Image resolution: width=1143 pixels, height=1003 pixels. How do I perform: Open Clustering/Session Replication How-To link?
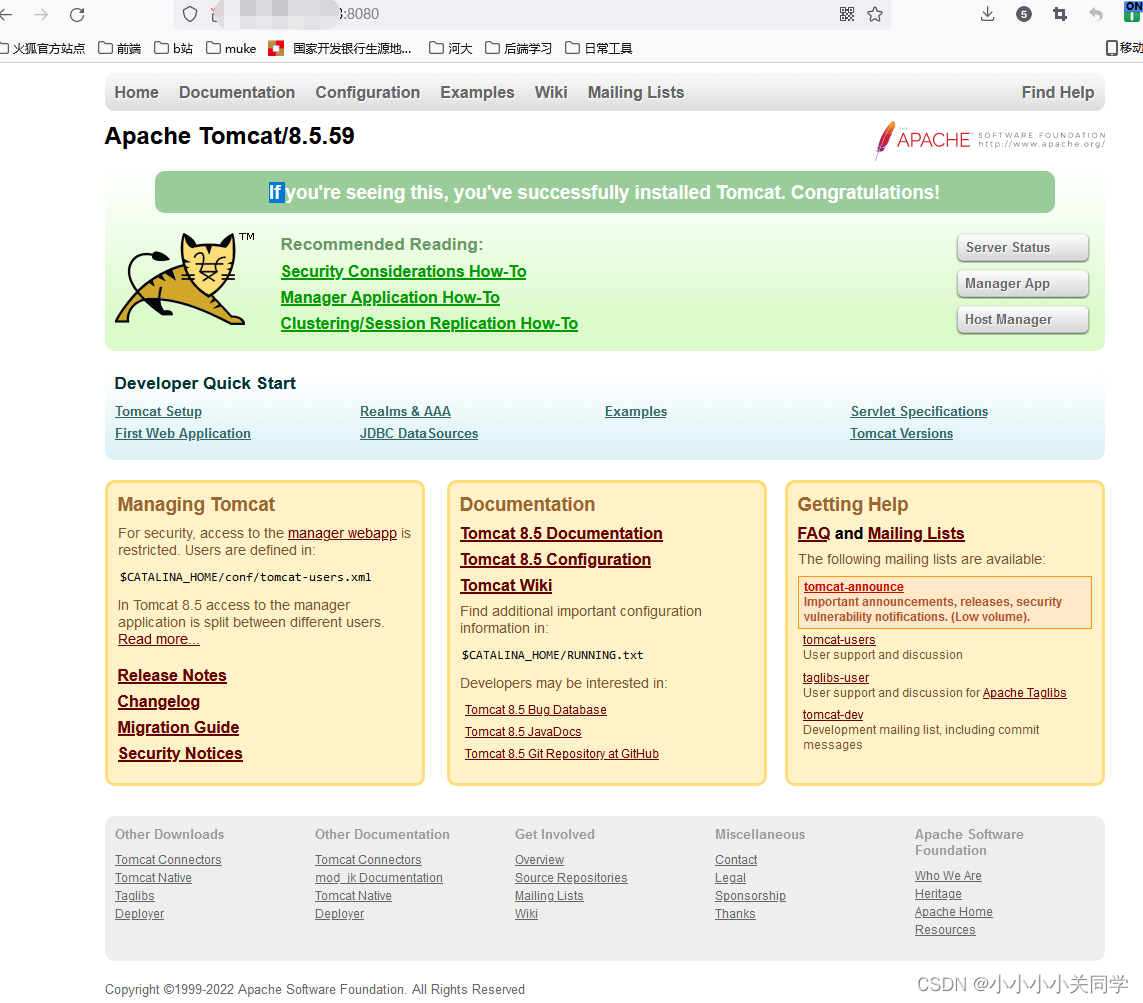pos(429,324)
